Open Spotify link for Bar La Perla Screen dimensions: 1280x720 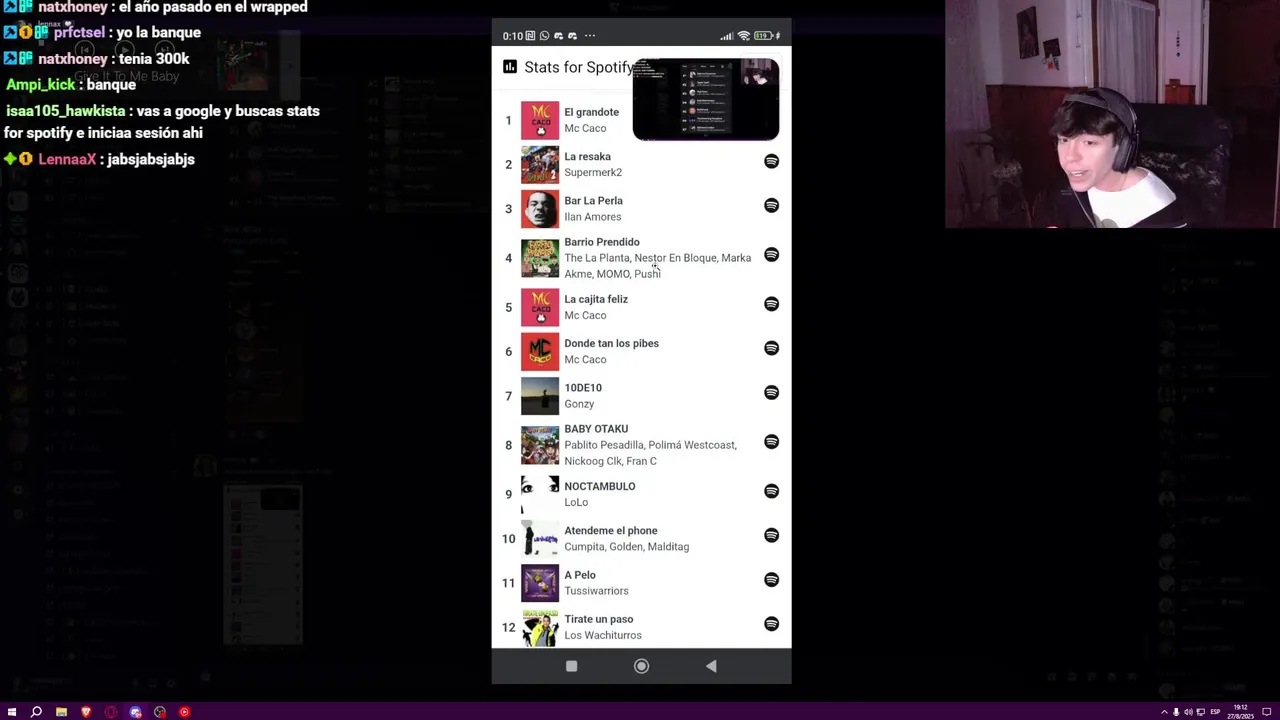[771, 205]
